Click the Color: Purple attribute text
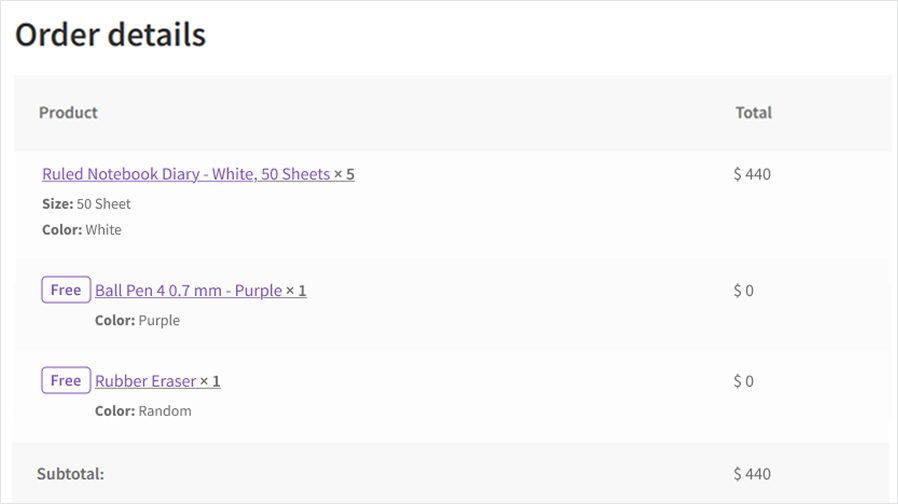 click(x=137, y=321)
